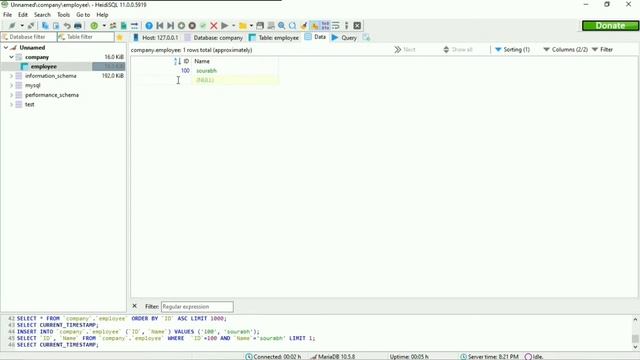640x360 pixels.
Task: Jump to the first row icon
Action: (160, 26)
